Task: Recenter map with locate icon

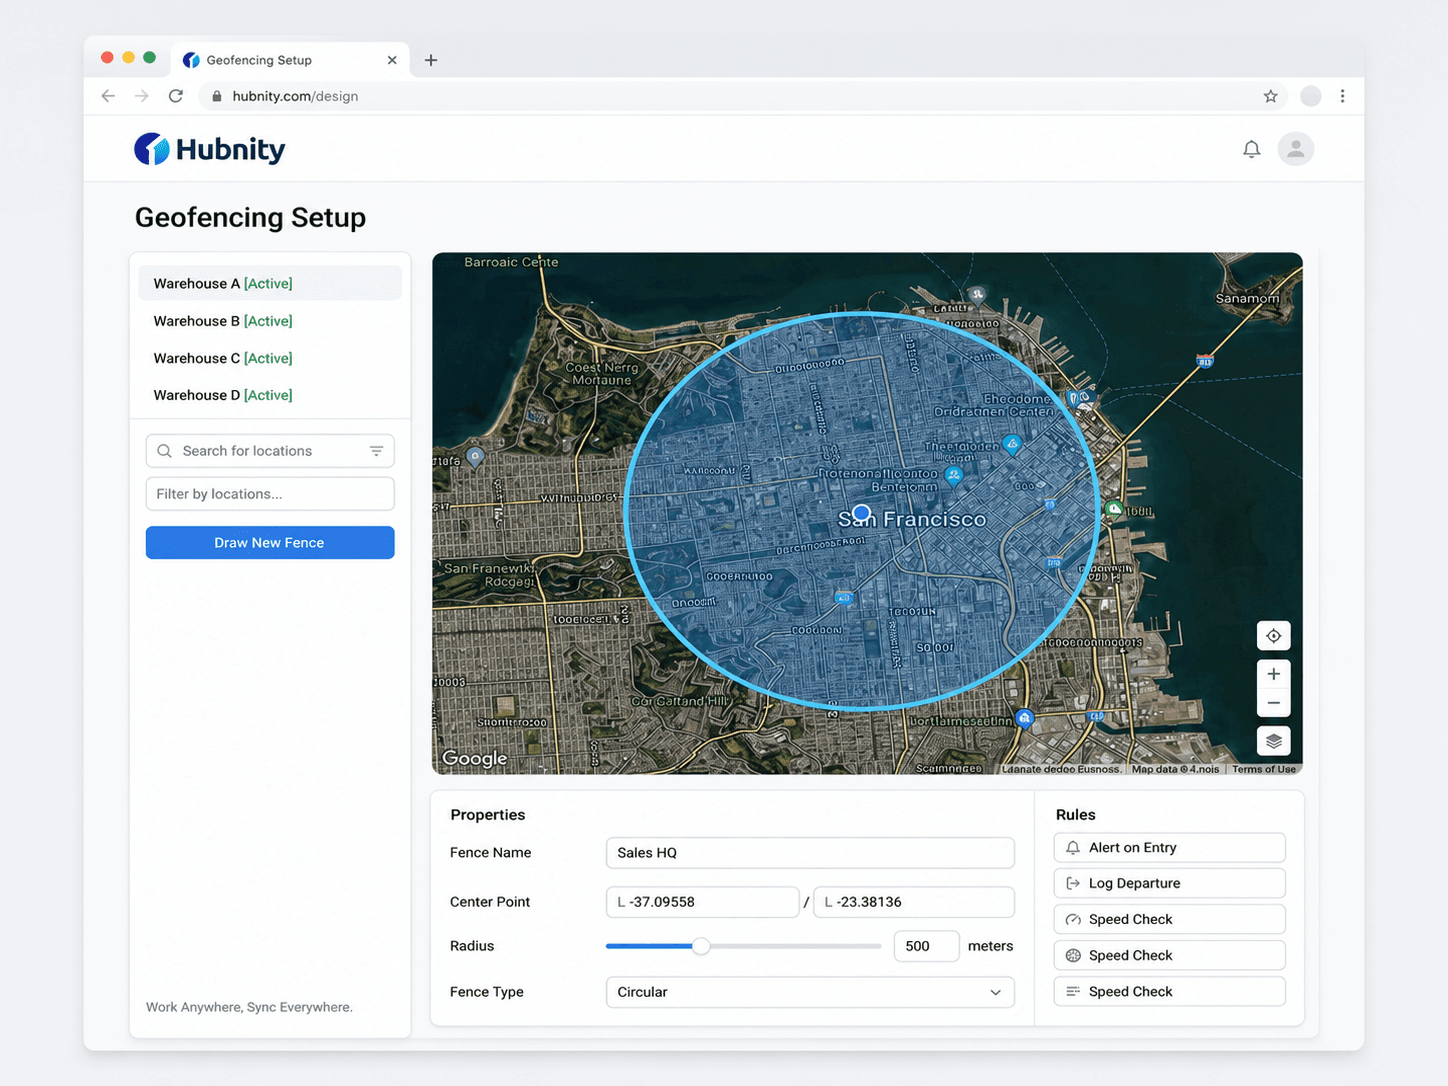Action: [1273, 636]
